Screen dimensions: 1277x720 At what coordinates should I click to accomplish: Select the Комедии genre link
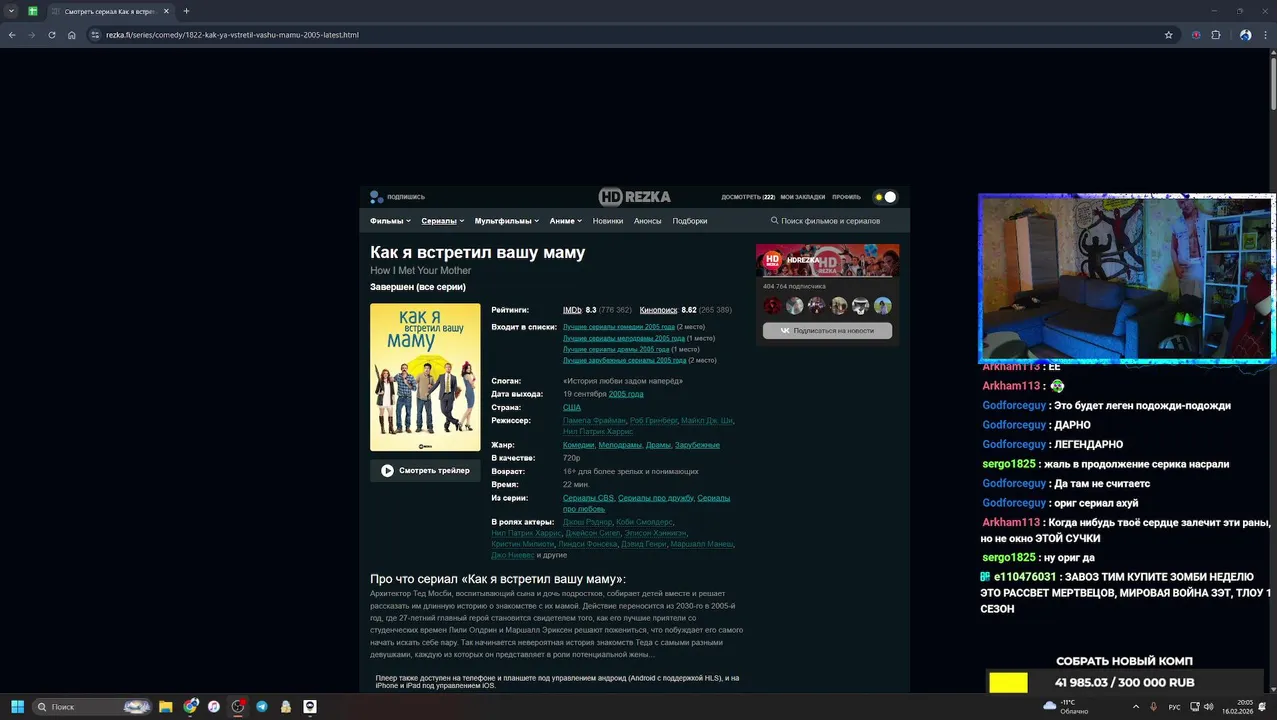pyautogui.click(x=578, y=445)
